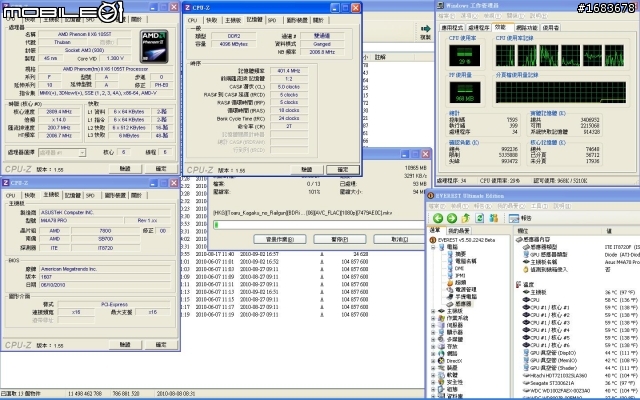Open EVEREST 報告 report toolbar button
Viewport: 640px width, 400px height.
520,218
